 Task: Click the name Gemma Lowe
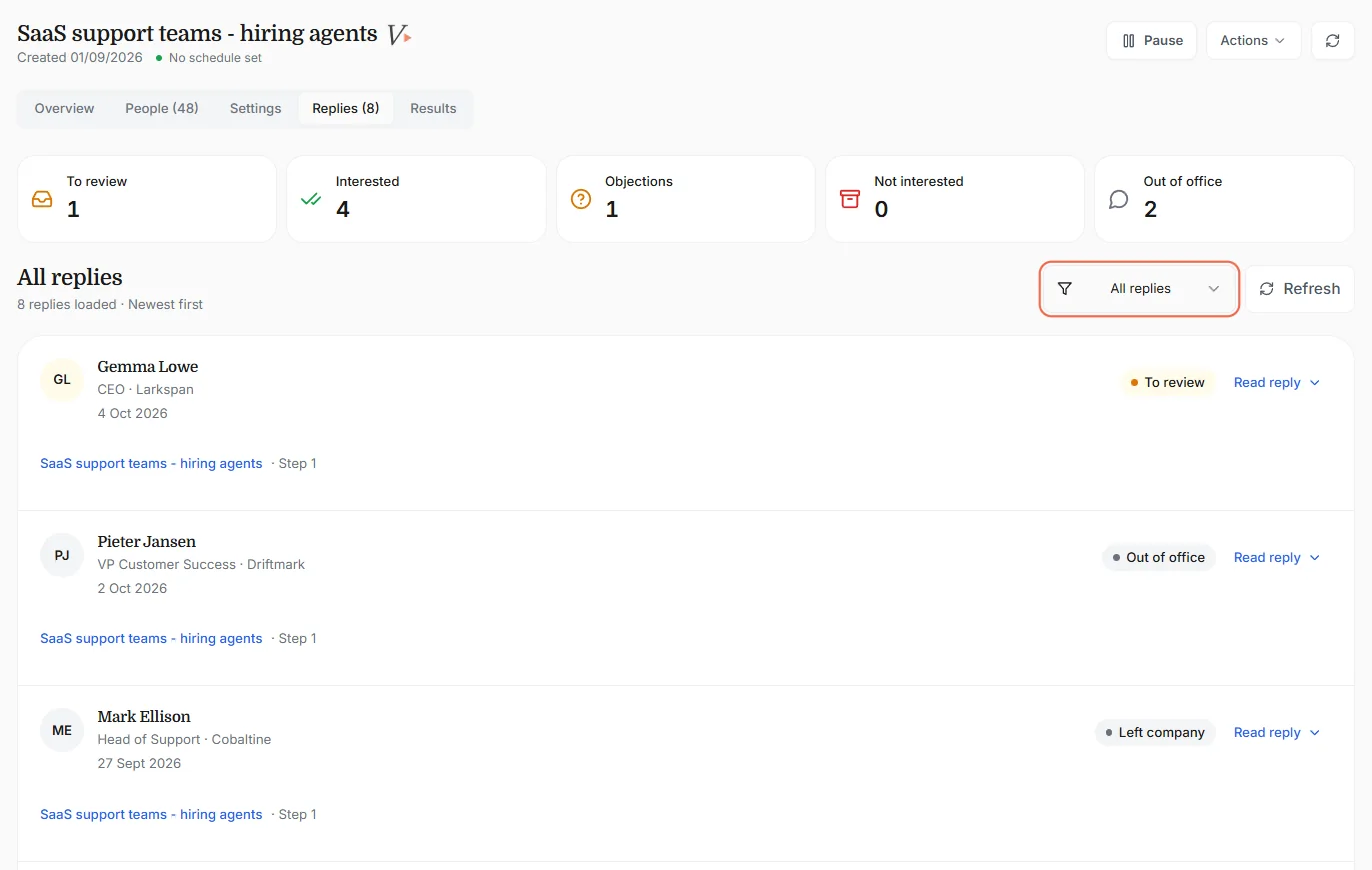[x=148, y=367]
